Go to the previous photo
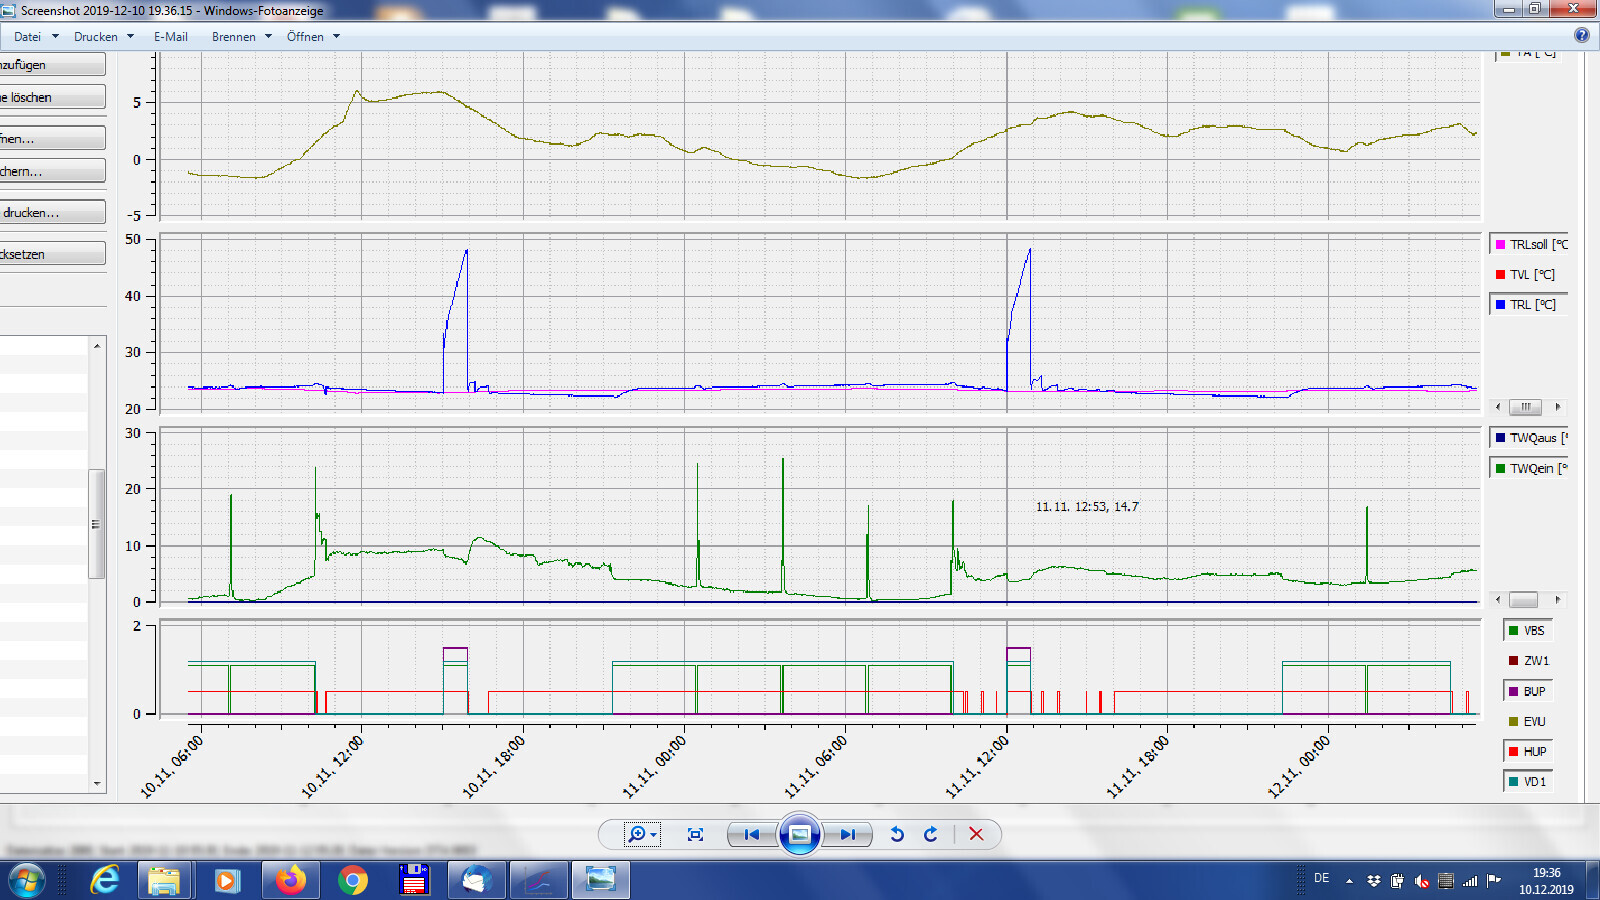This screenshot has height=900, width=1600. pos(752,834)
